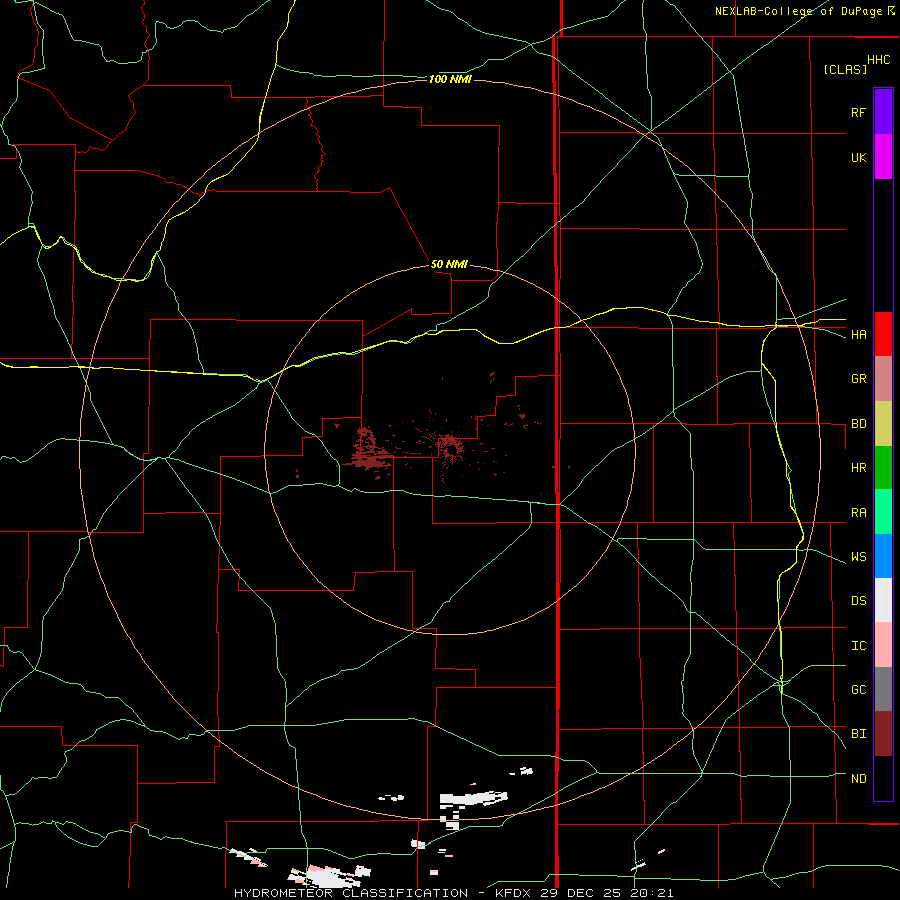The height and width of the screenshot is (900, 900).
Task: Click the GR legend label
Action: click(858, 379)
